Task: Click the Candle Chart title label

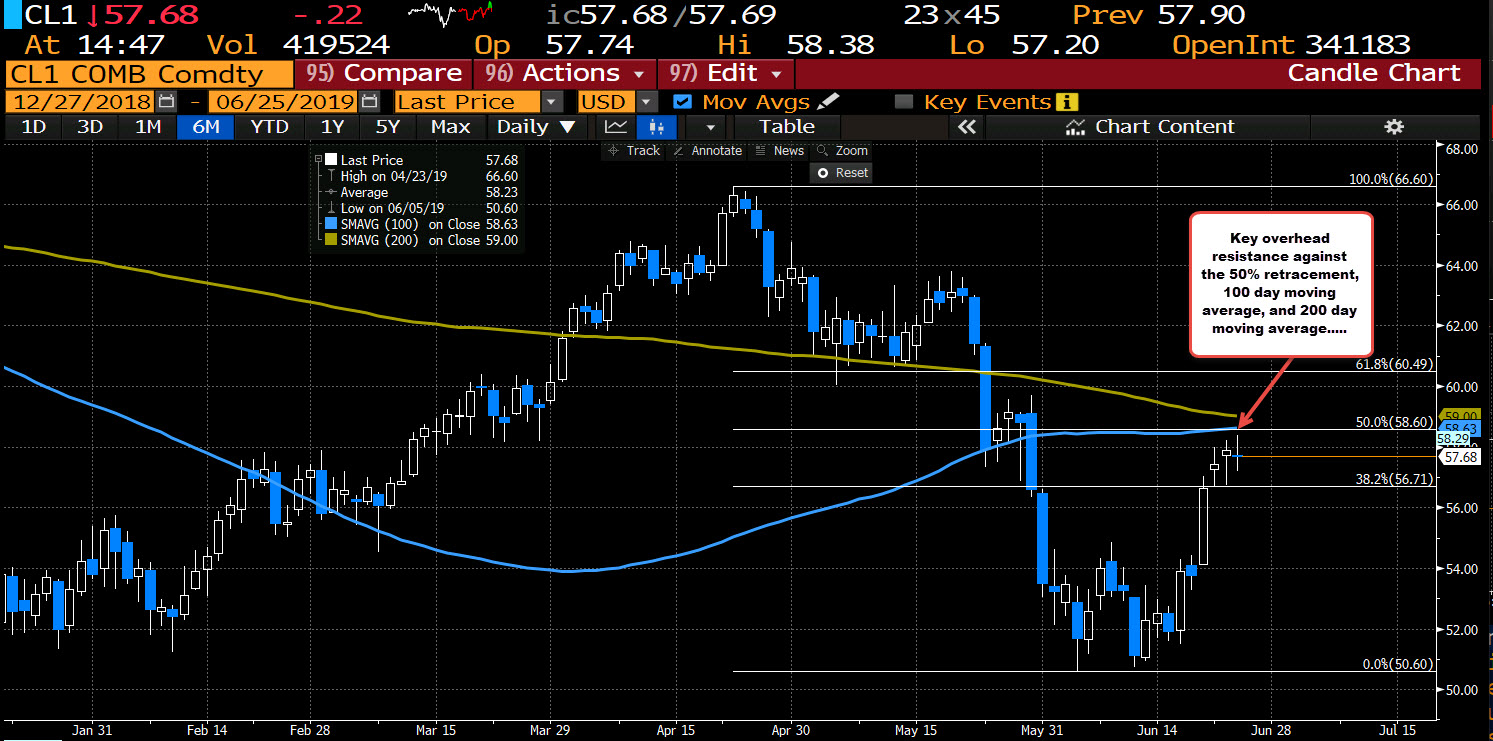Action: [1374, 73]
